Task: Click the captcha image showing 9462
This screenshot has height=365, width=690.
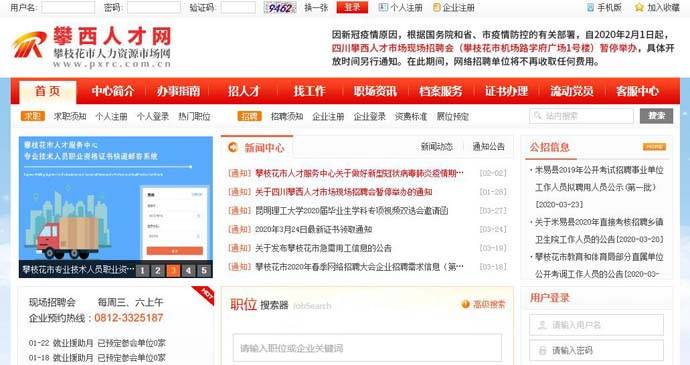Action: 279,7
